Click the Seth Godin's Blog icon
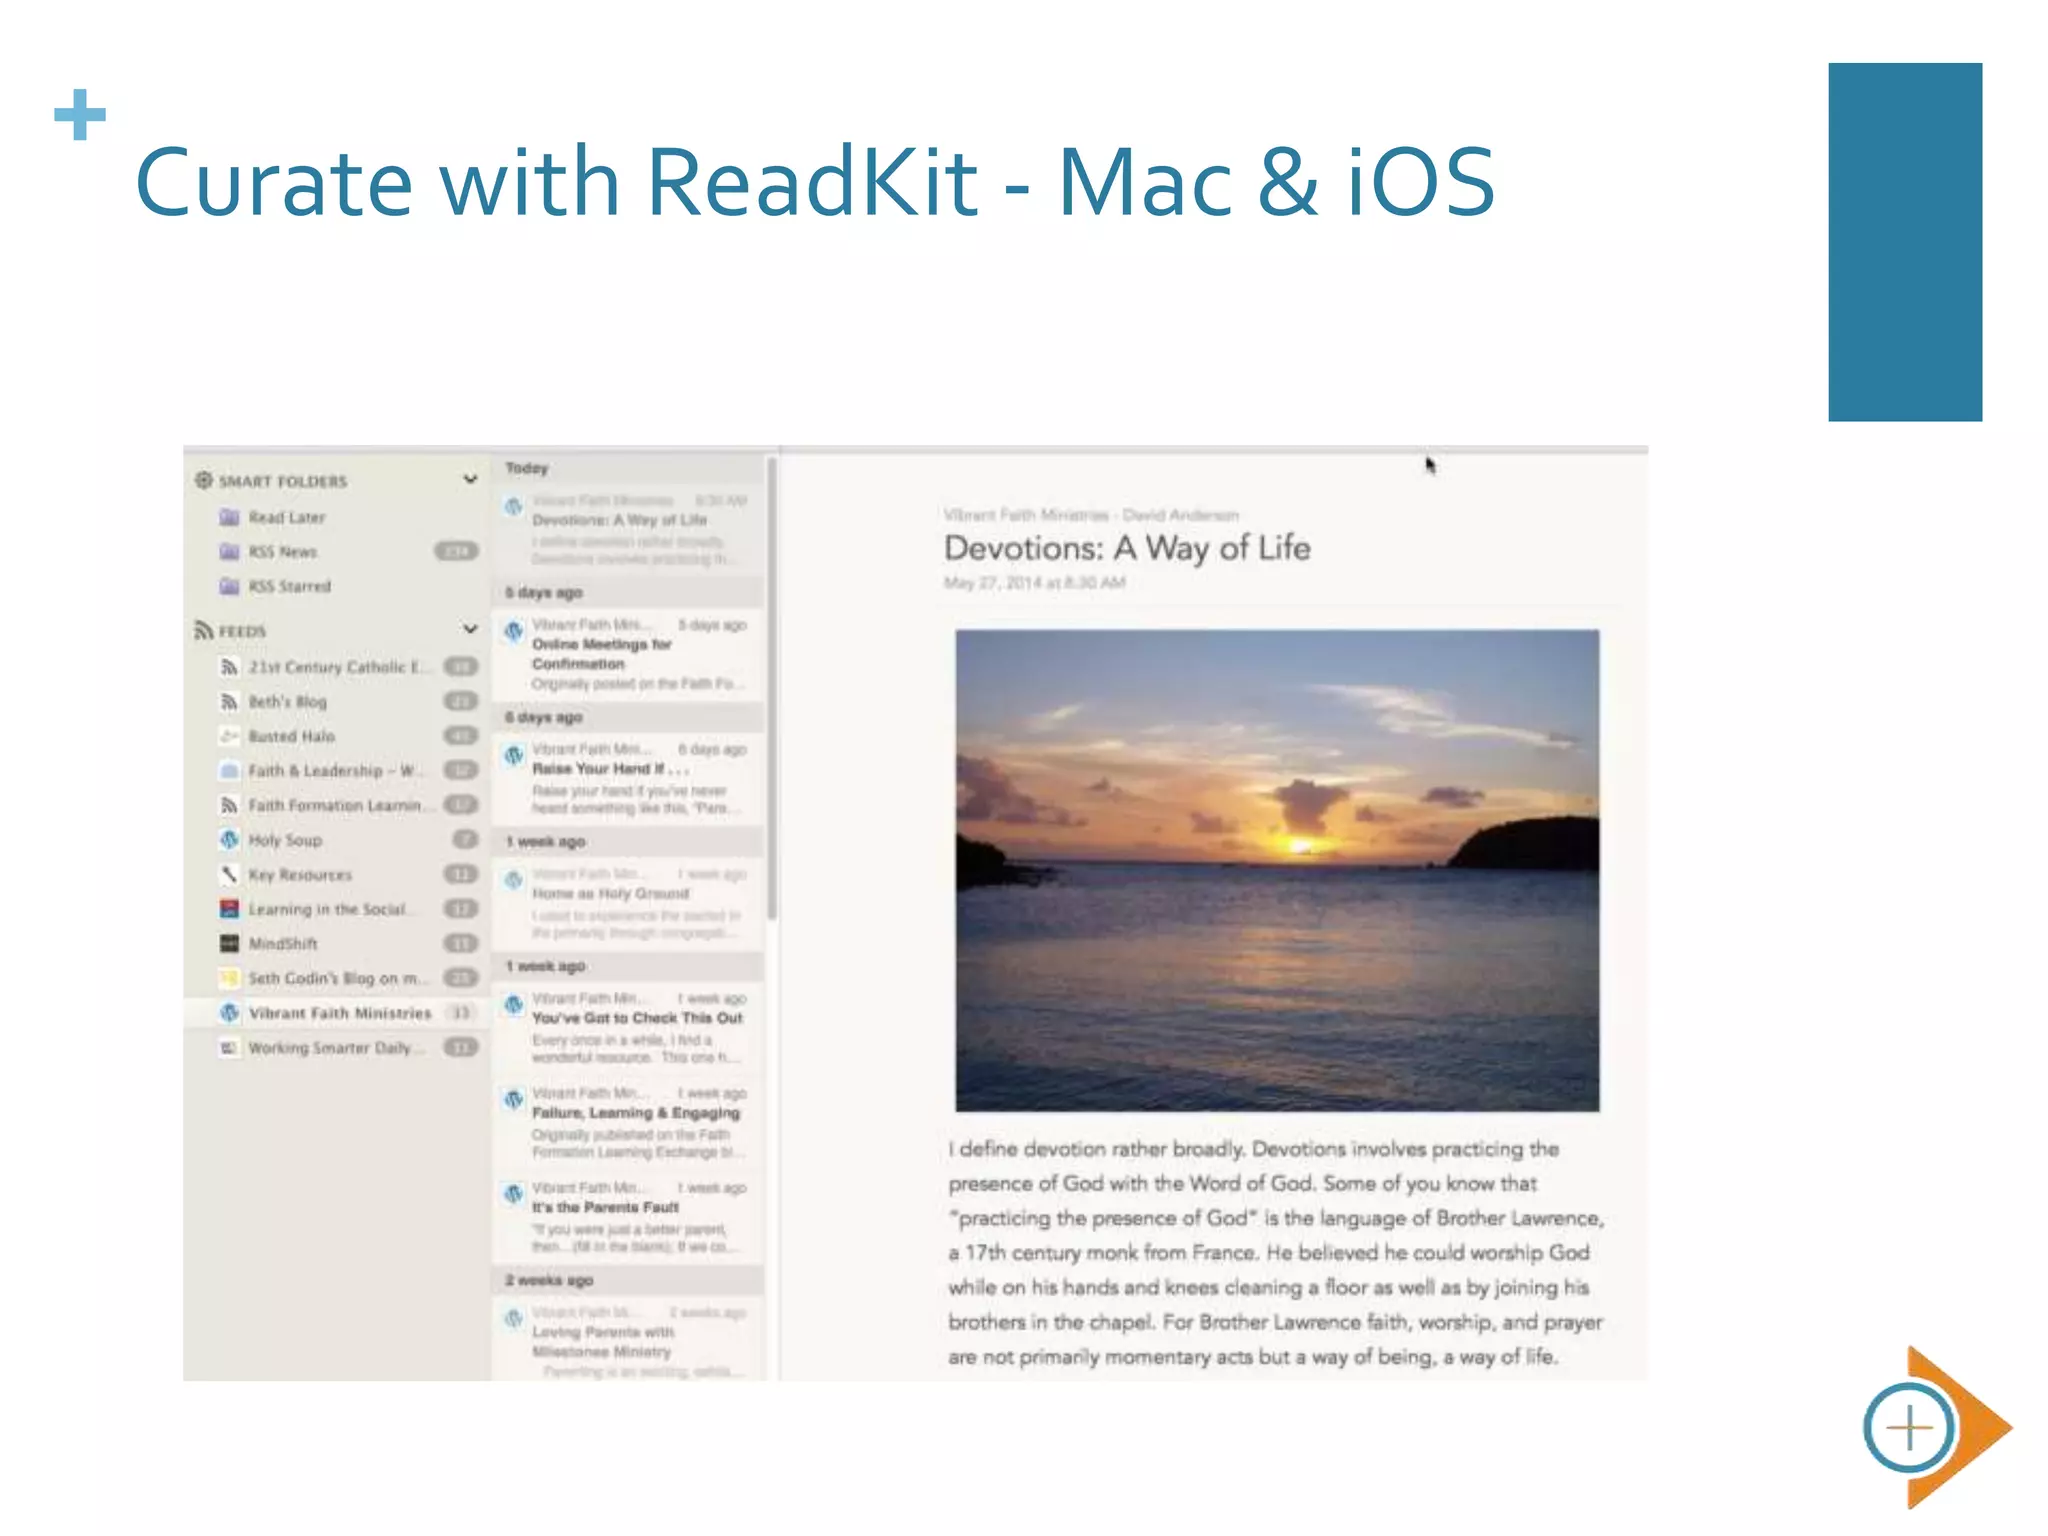The height and width of the screenshot is (1536, 2048). point(229,978)
